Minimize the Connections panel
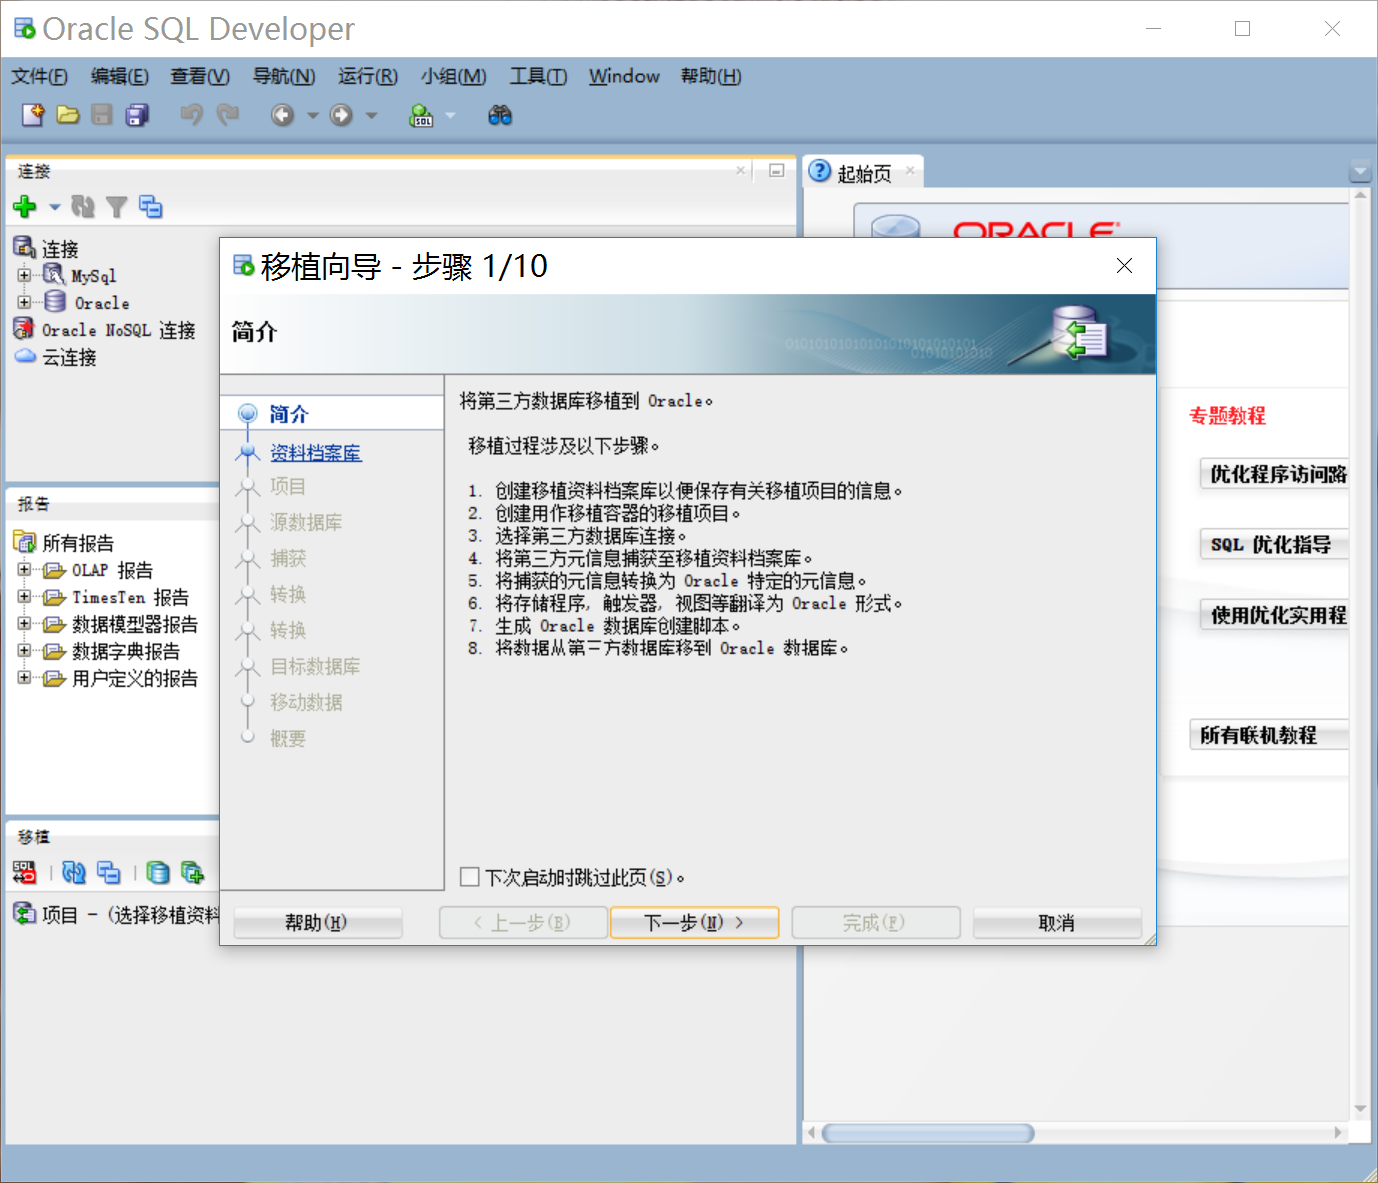This screenshot has height=1183, width=1378. click(776, 171)
